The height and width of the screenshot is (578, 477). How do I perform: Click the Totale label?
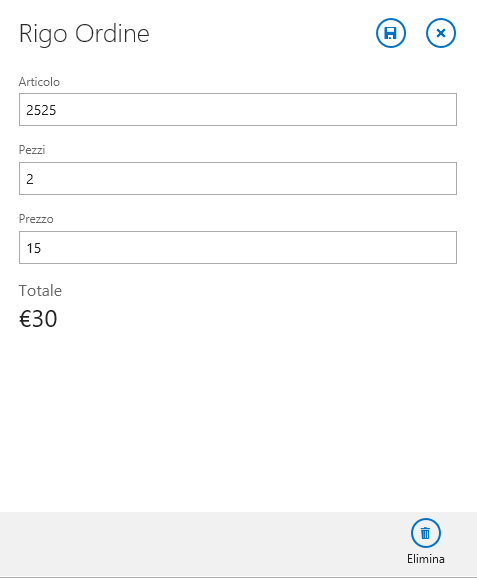pos(40,290)
